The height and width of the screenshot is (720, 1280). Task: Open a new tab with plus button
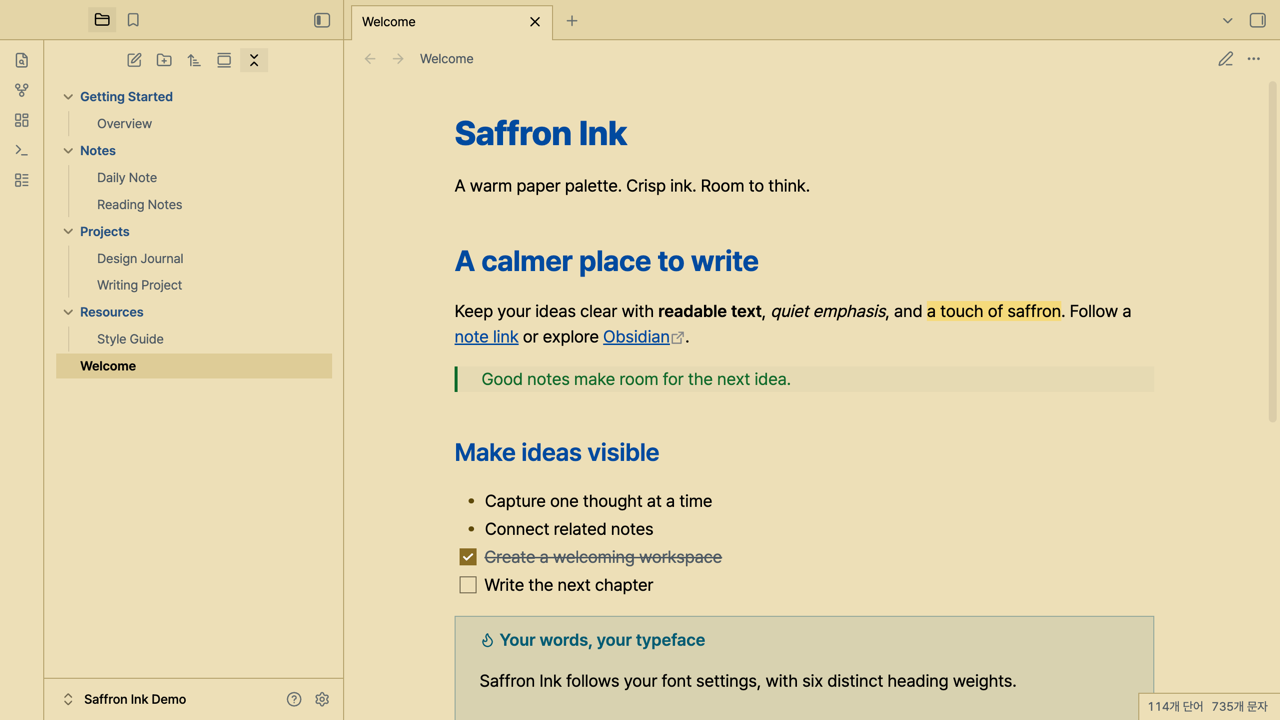click(572, 20)
